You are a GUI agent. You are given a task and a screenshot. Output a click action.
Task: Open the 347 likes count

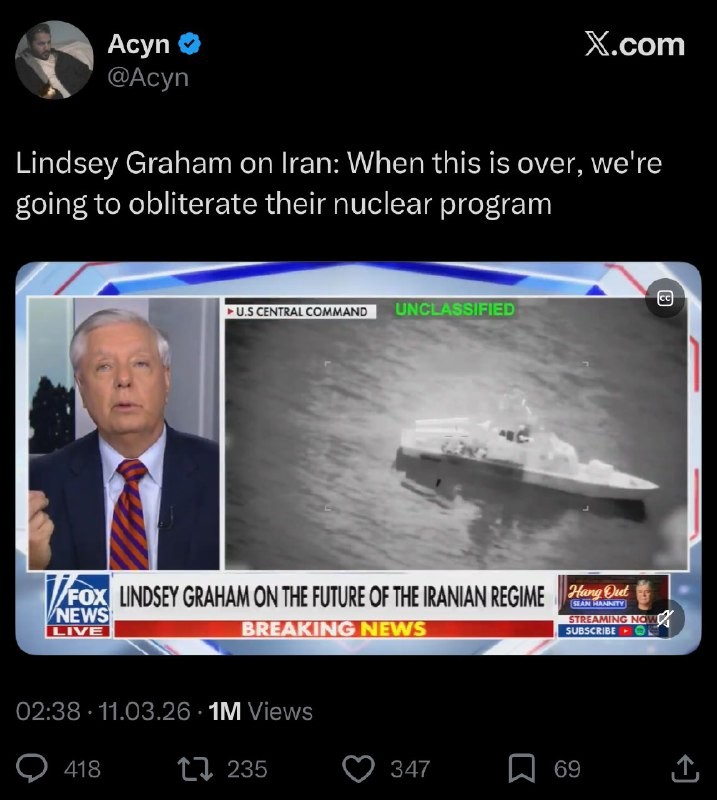410,769
